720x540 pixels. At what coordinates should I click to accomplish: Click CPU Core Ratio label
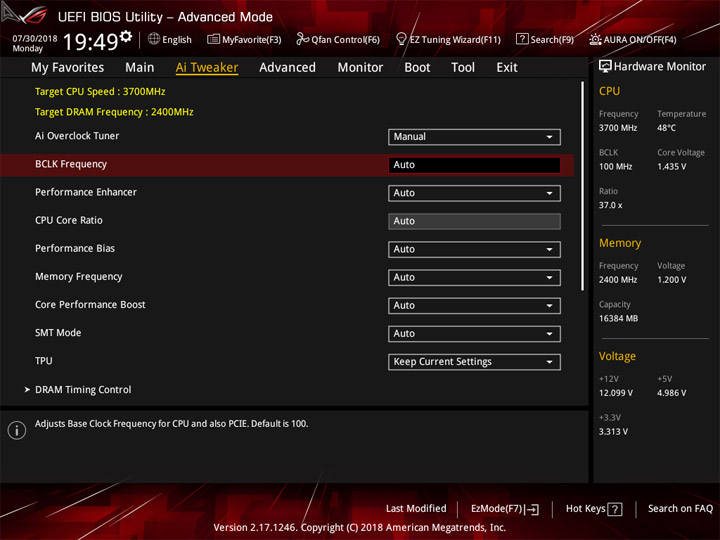(69, 220)
